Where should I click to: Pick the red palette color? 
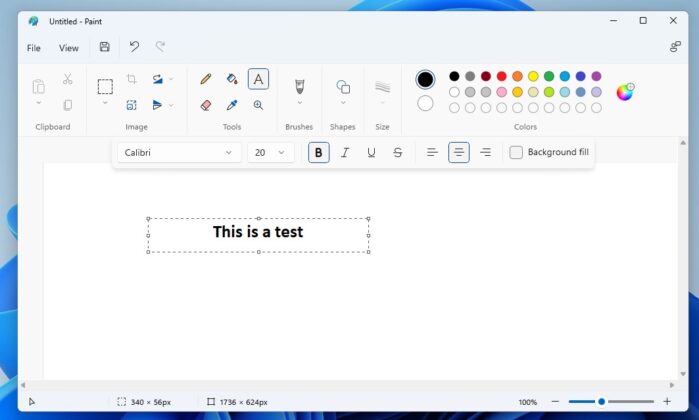click(502, 76)
